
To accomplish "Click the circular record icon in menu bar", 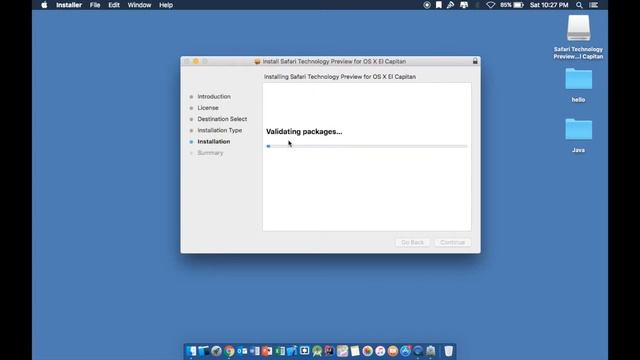I will [427, 5].
